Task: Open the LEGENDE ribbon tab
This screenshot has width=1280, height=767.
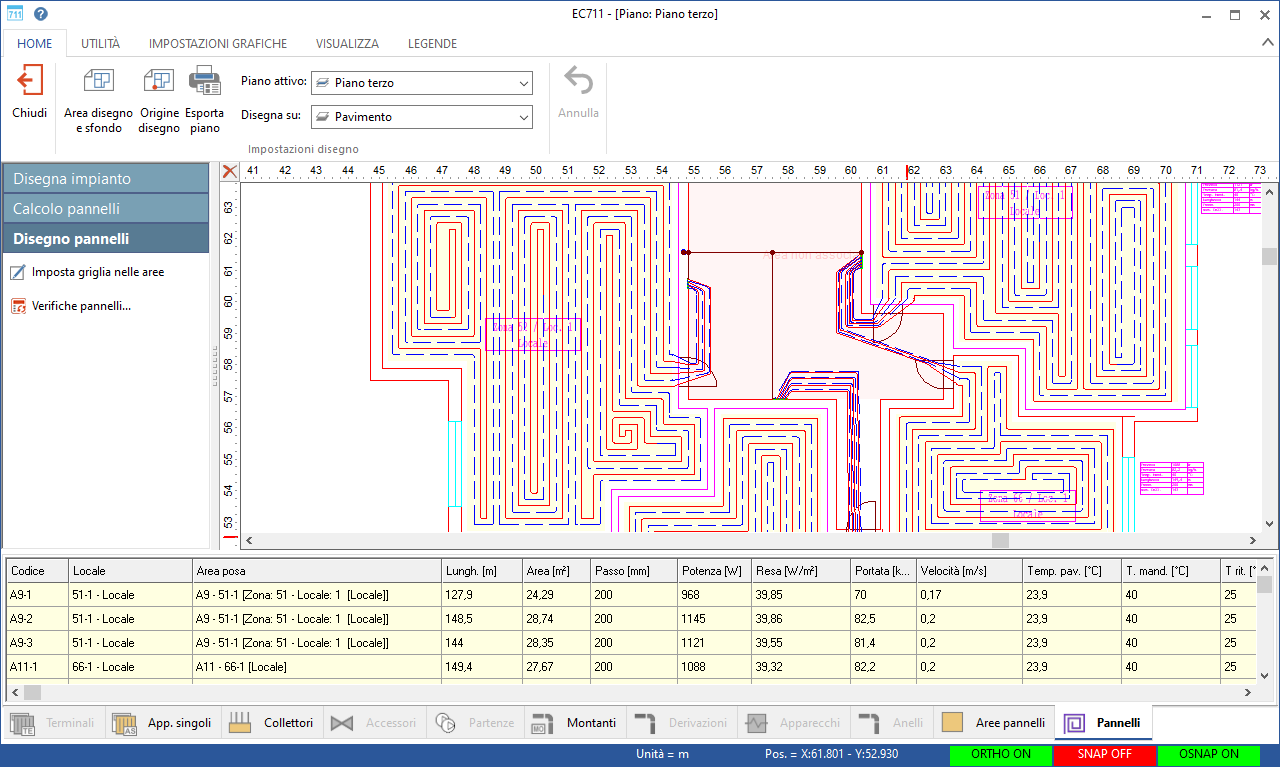Action: click(432, 44)
